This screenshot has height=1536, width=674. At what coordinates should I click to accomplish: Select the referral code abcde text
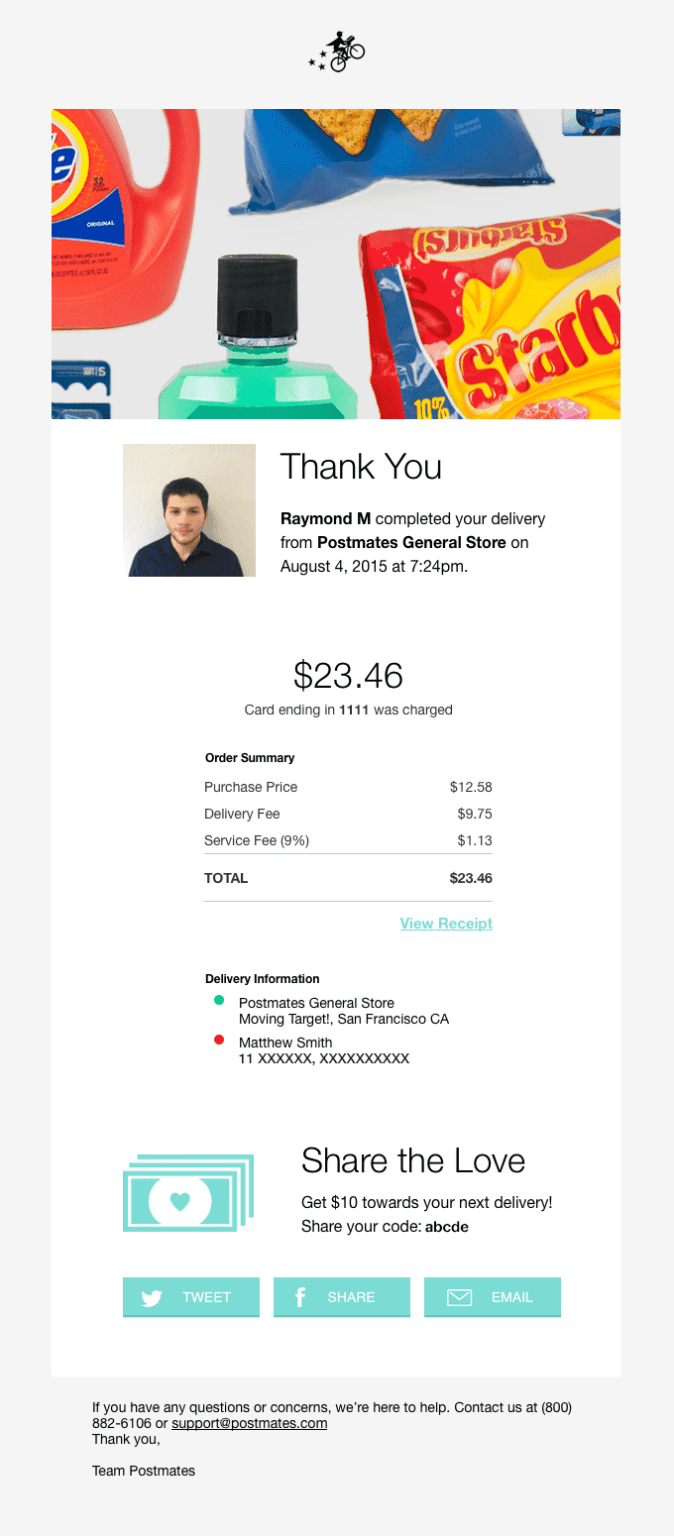pos(446,1226)
